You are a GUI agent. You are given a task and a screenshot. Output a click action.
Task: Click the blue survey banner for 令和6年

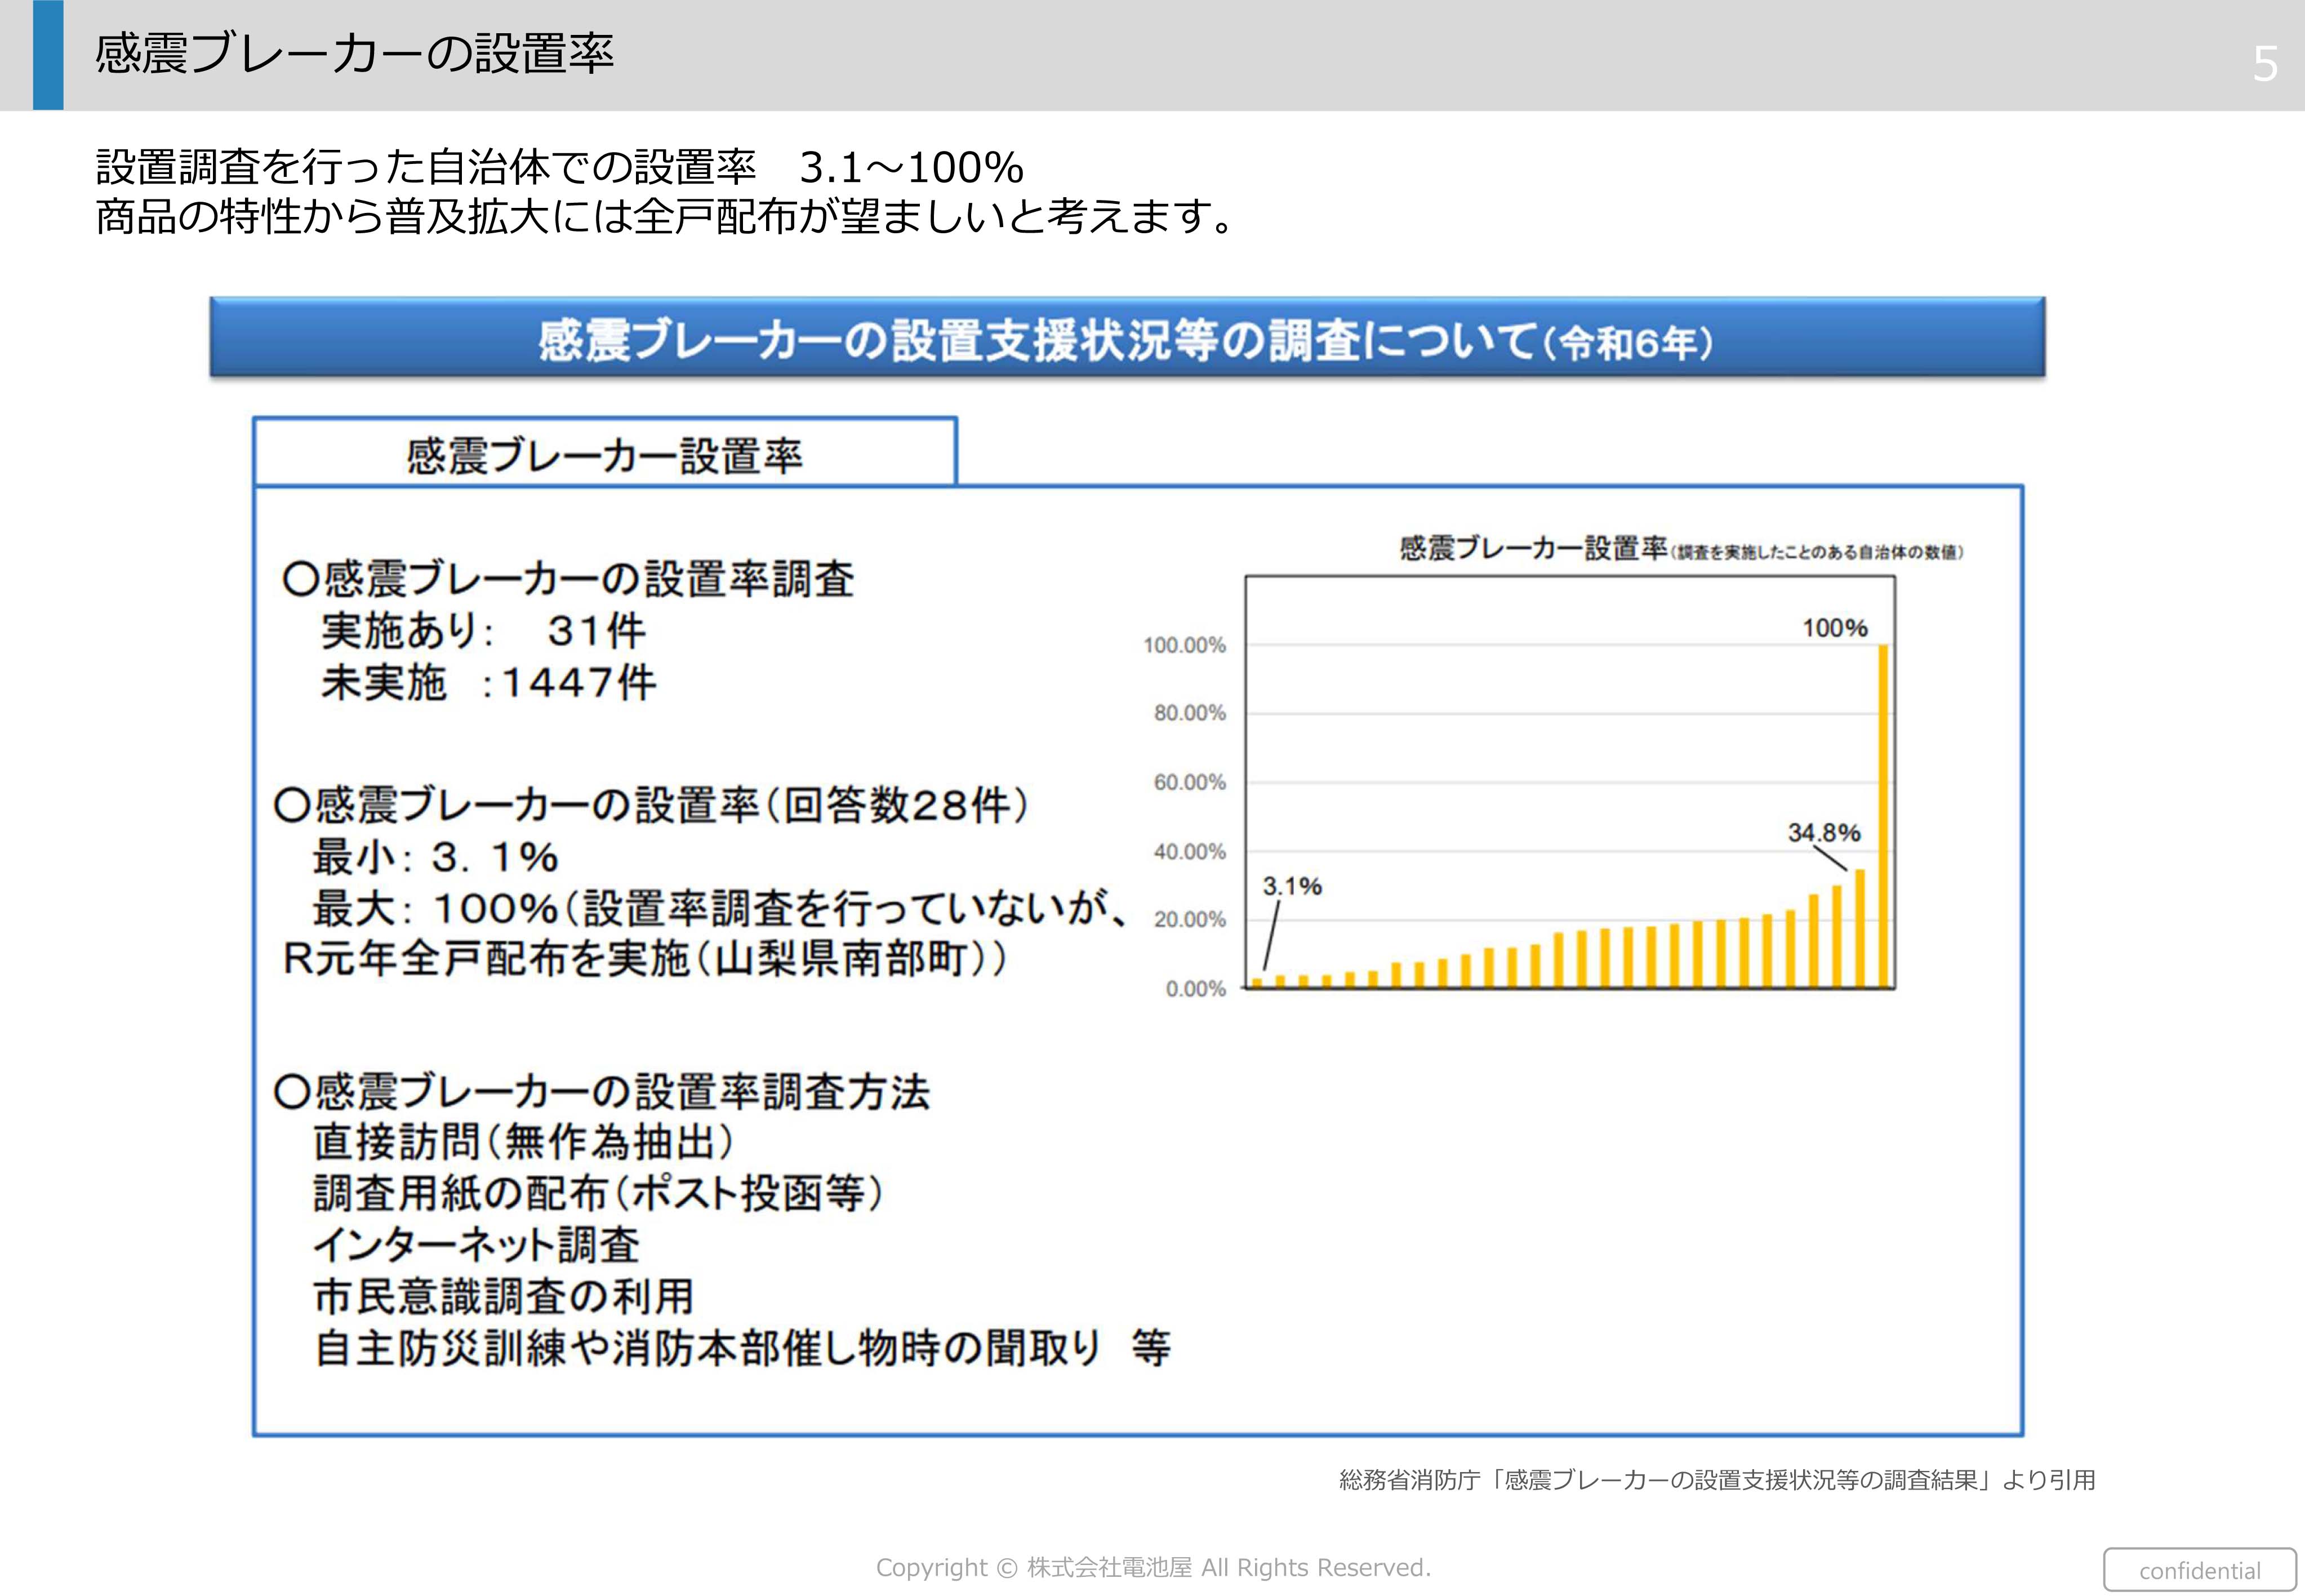1126,339
